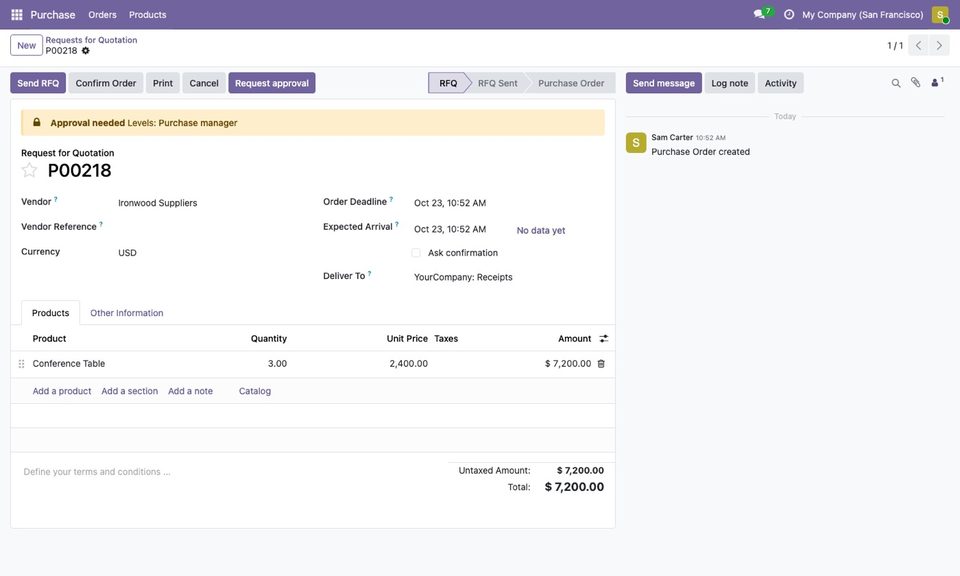
Task: Click the Request approval button
Action: point(272,83)
